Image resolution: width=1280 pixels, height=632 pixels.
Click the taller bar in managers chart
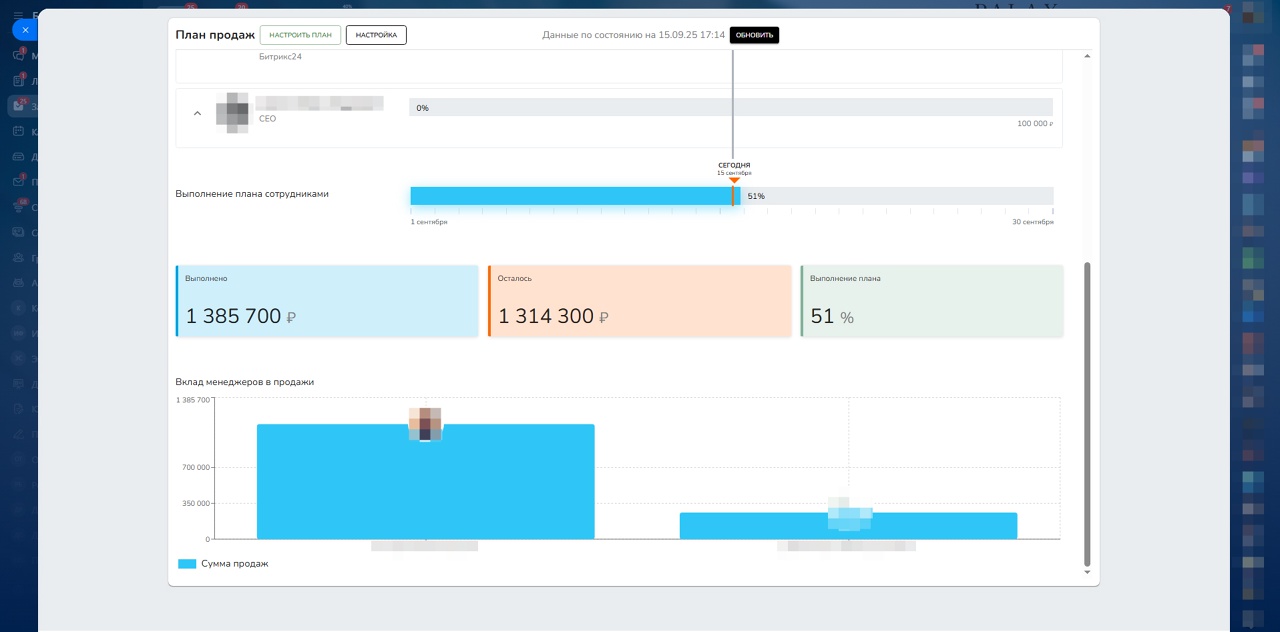pyautogui.click(x=426, y=482)
